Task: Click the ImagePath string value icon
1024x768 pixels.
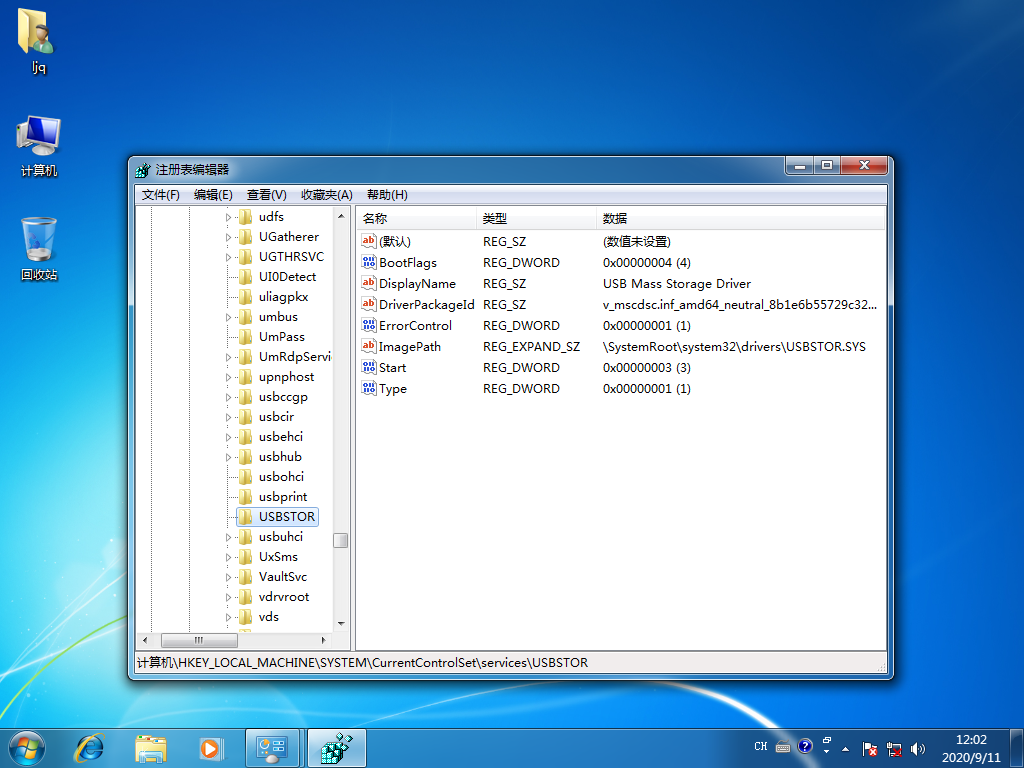Action: 369,346
